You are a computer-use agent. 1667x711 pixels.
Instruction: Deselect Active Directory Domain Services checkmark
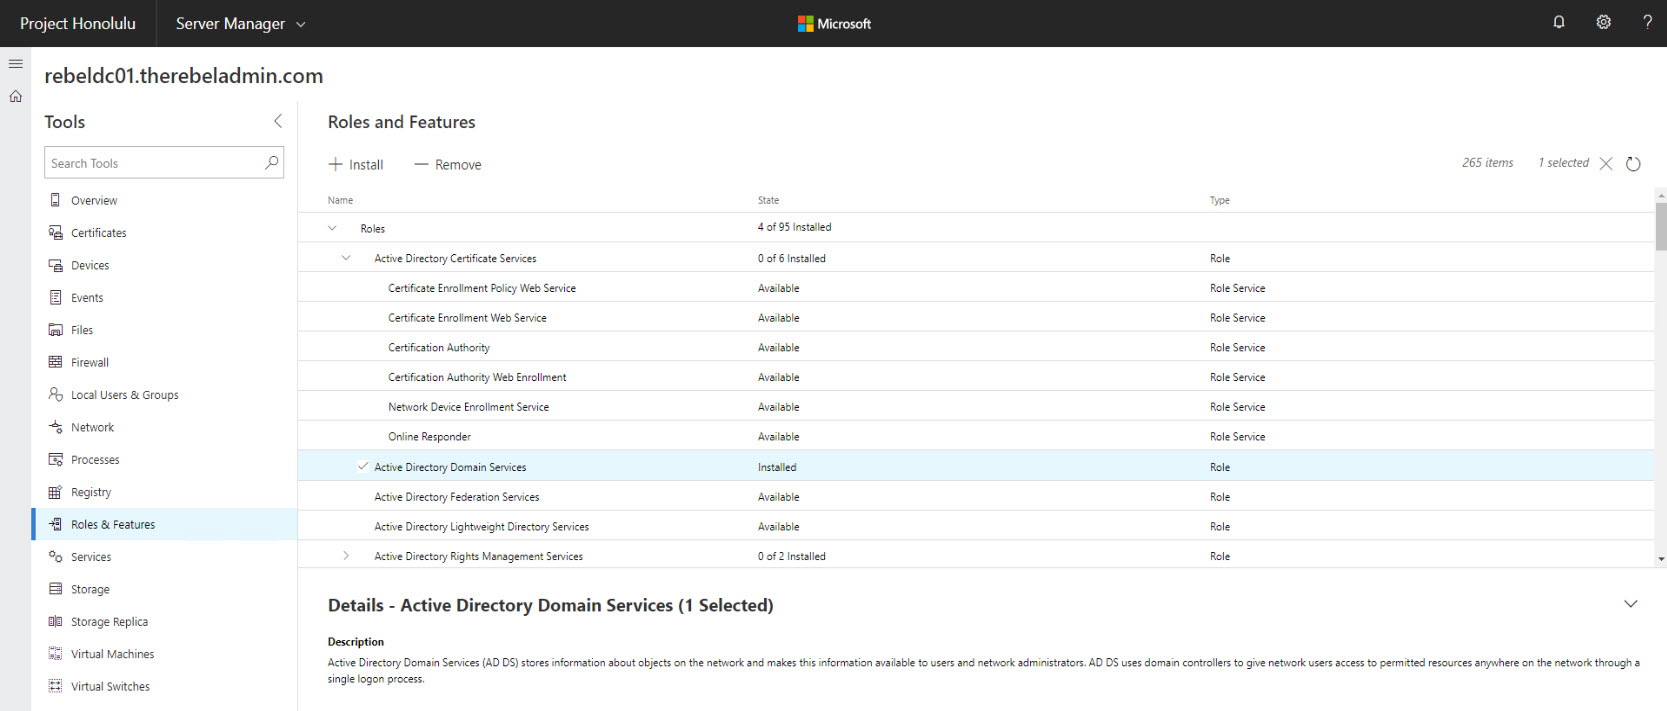click(363, 466)
